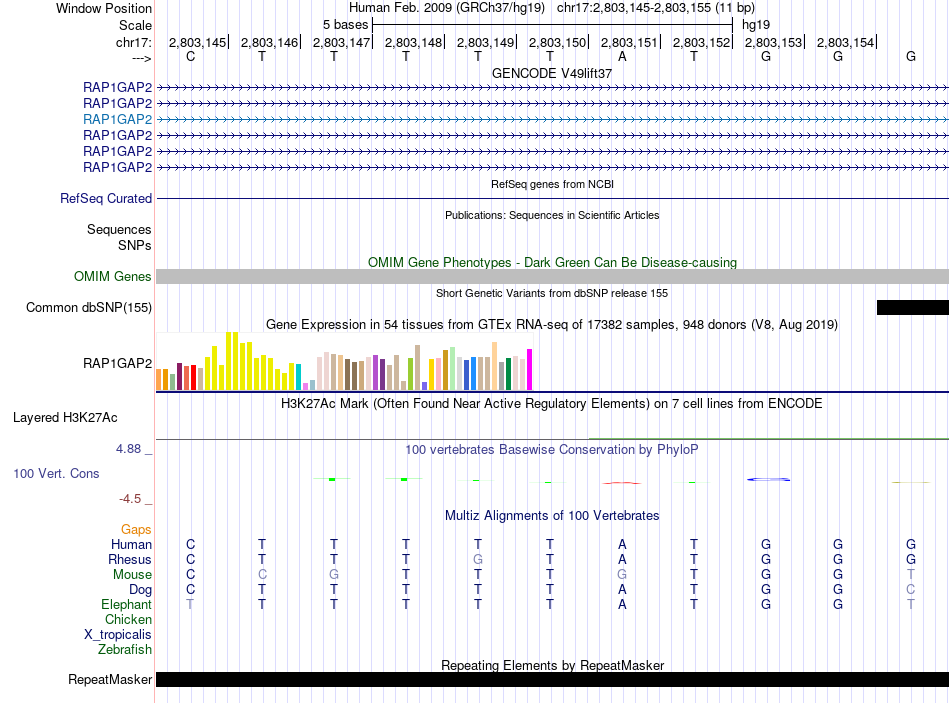
Task: Click the -4.5 PhyloP lower scale value
Action: pos(130,499)
